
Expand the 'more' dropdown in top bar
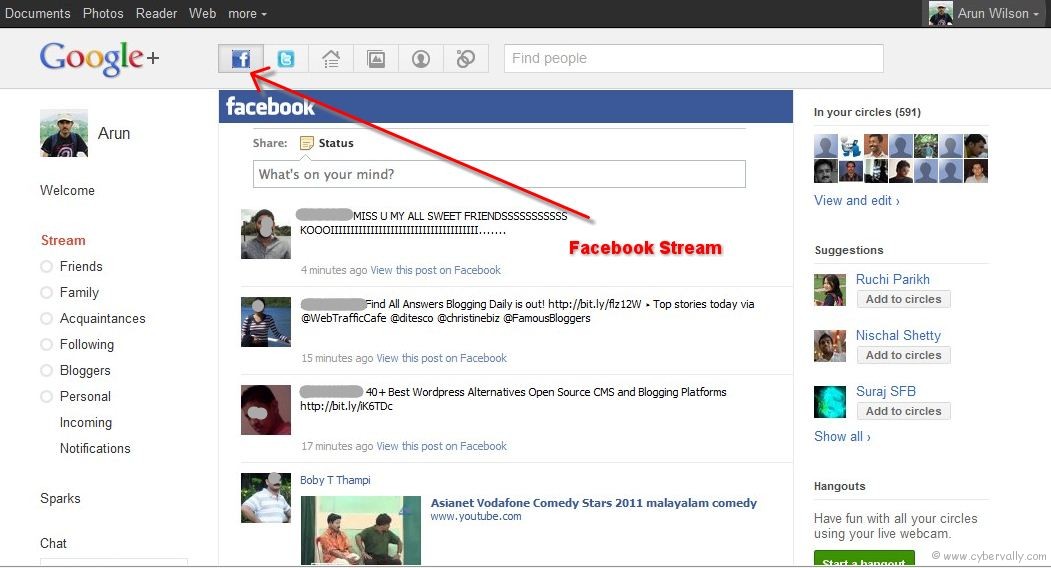pos(247,13)
